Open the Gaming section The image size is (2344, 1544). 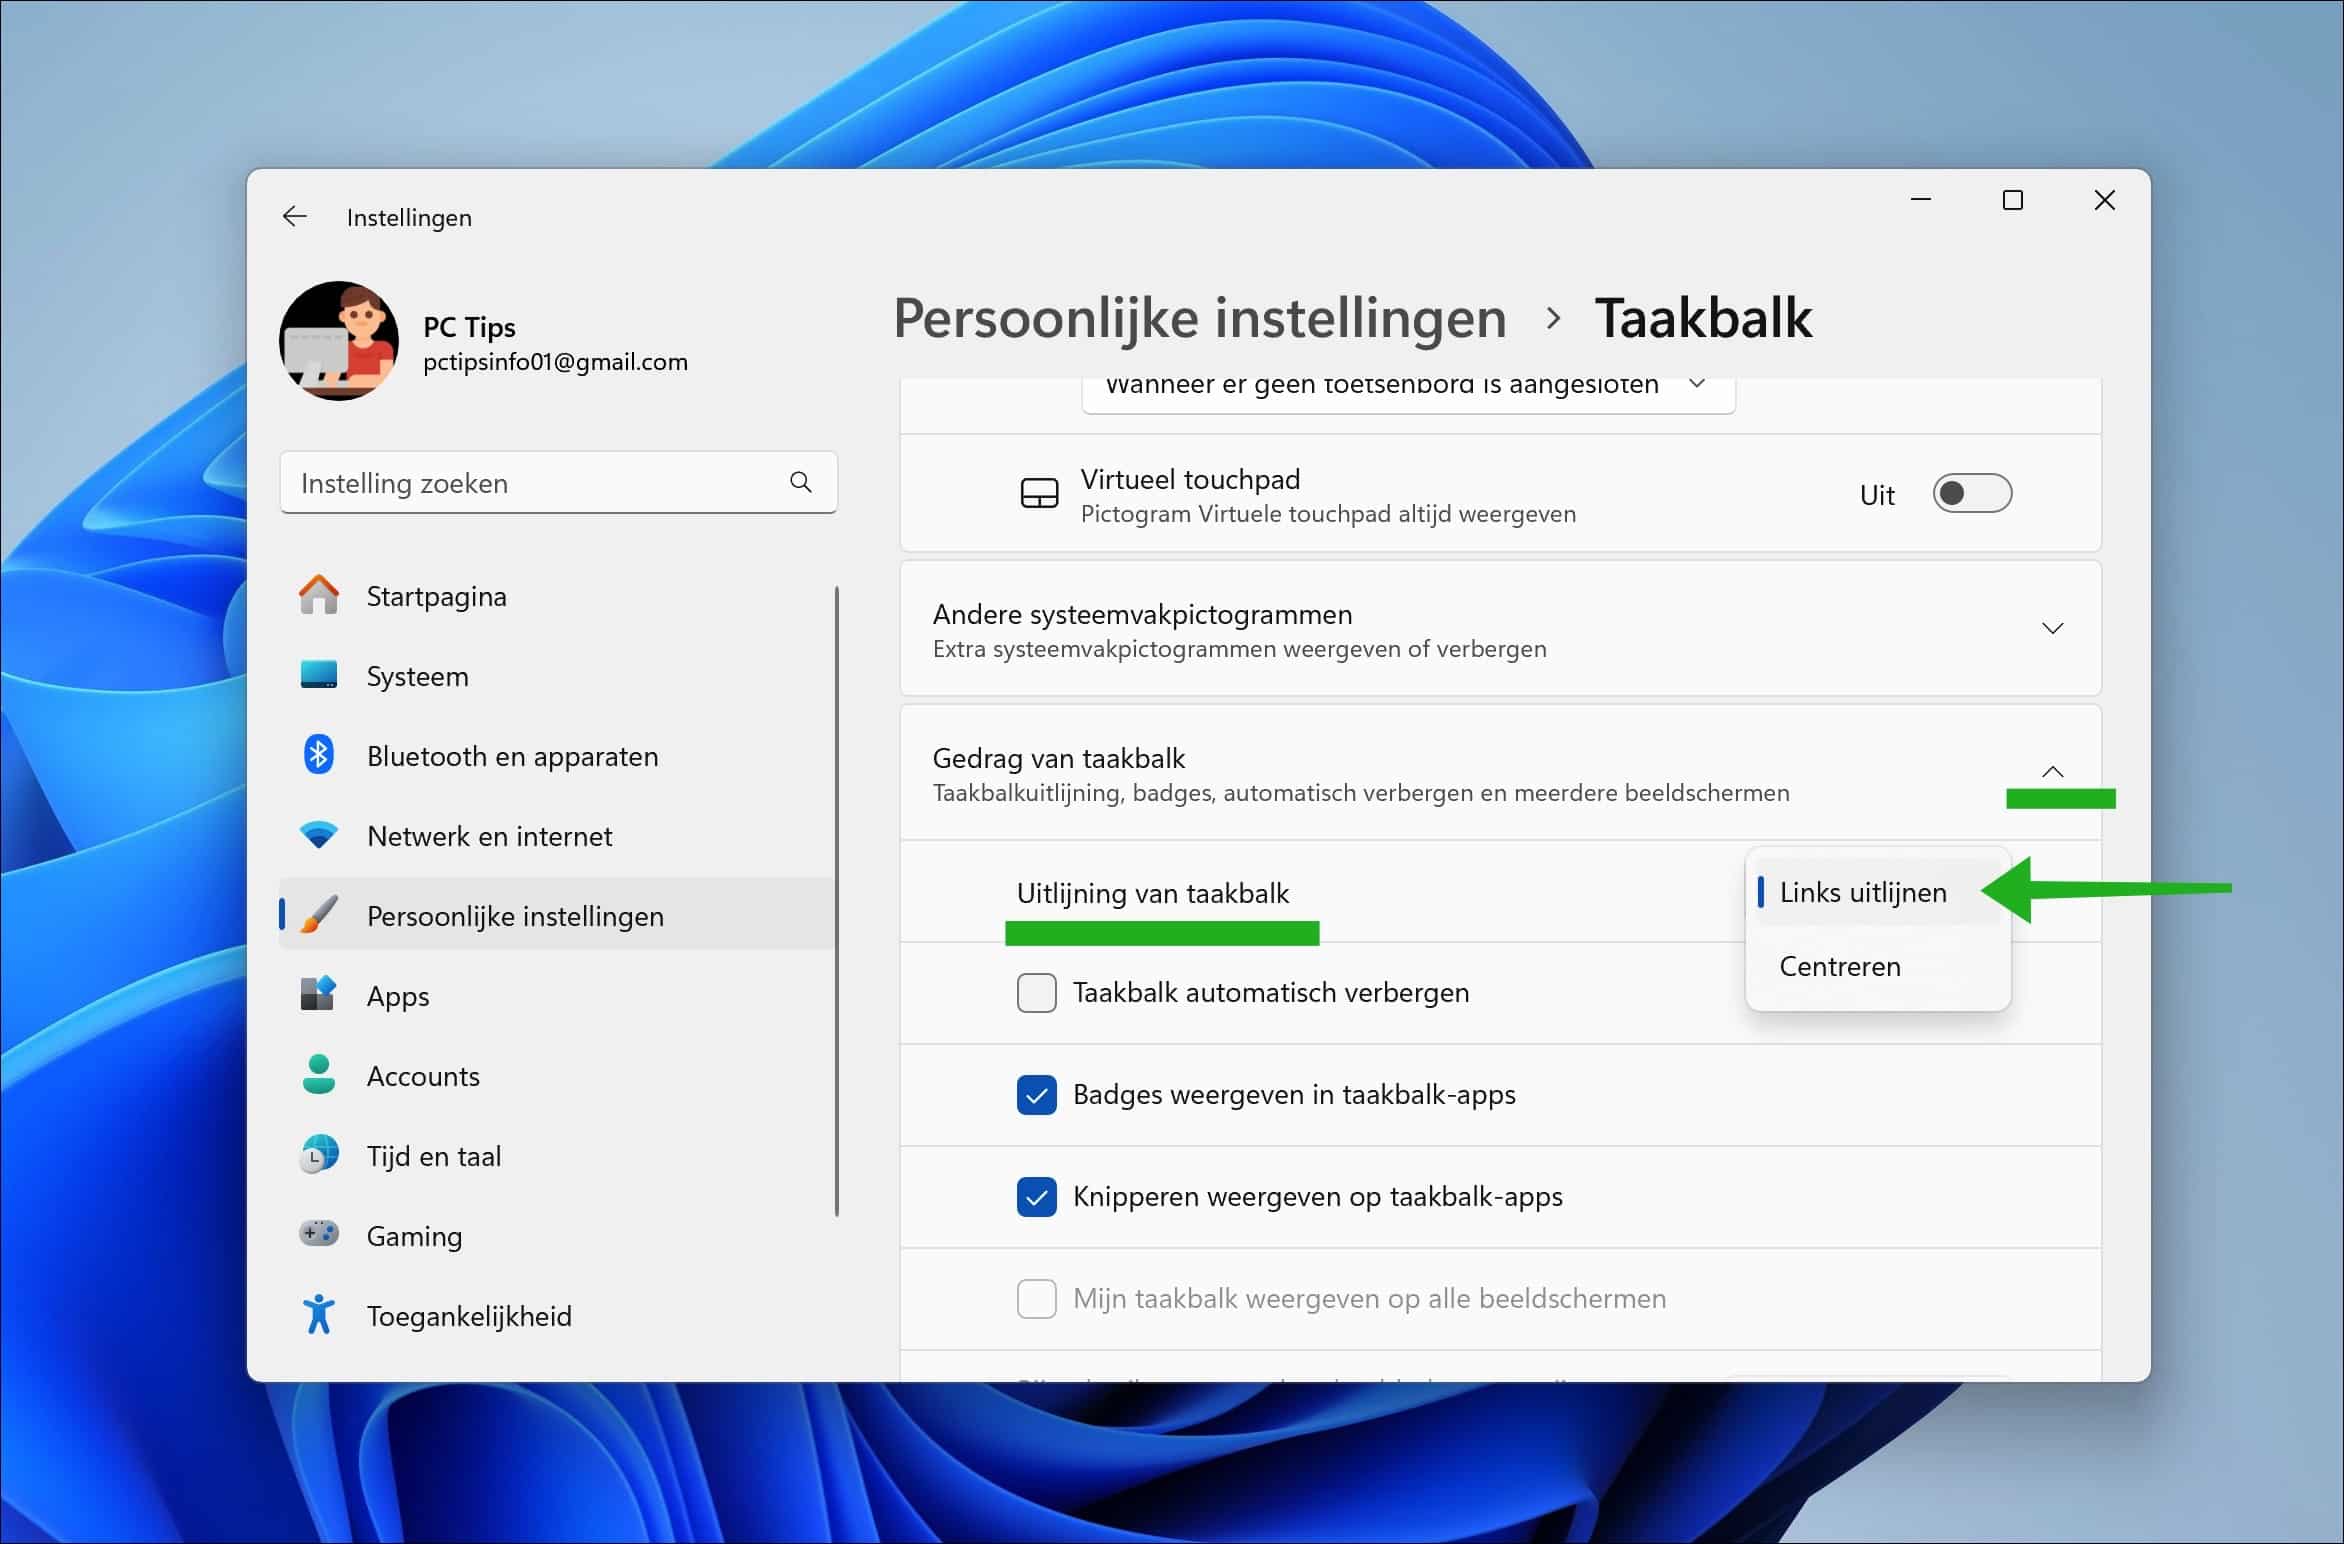(413, 1235)
